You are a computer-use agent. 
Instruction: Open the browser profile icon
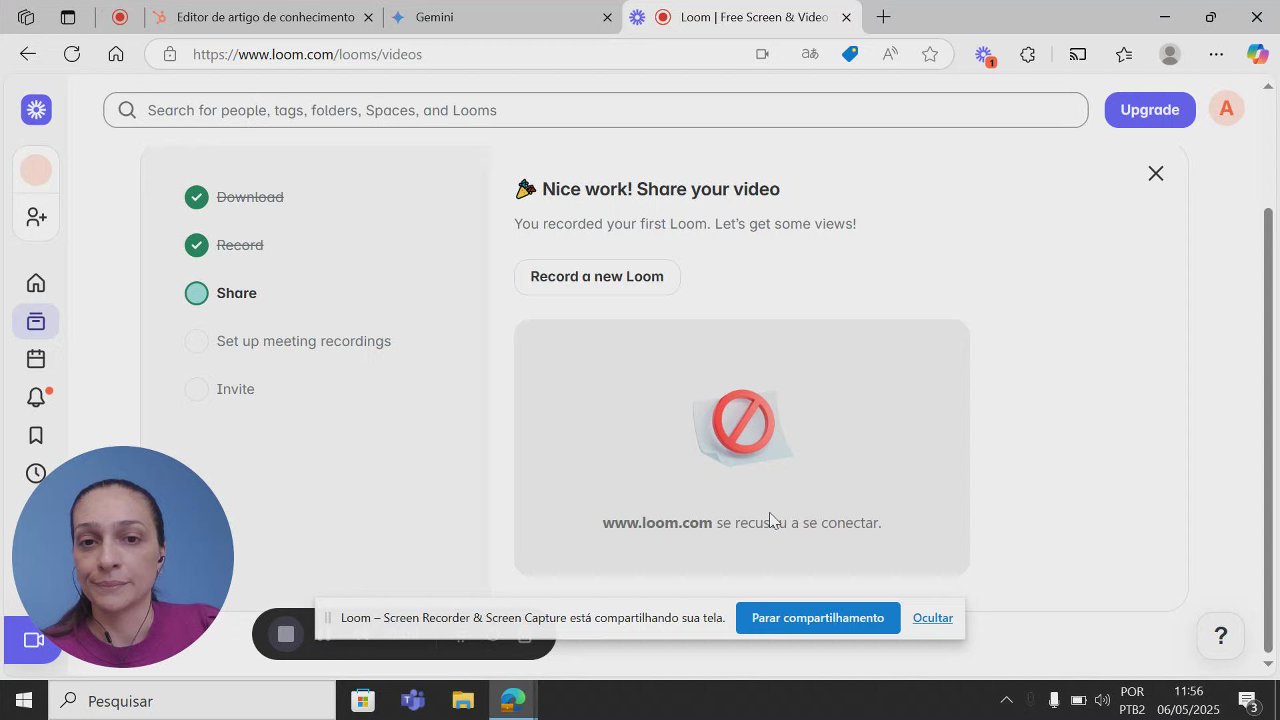[1170, 54]
